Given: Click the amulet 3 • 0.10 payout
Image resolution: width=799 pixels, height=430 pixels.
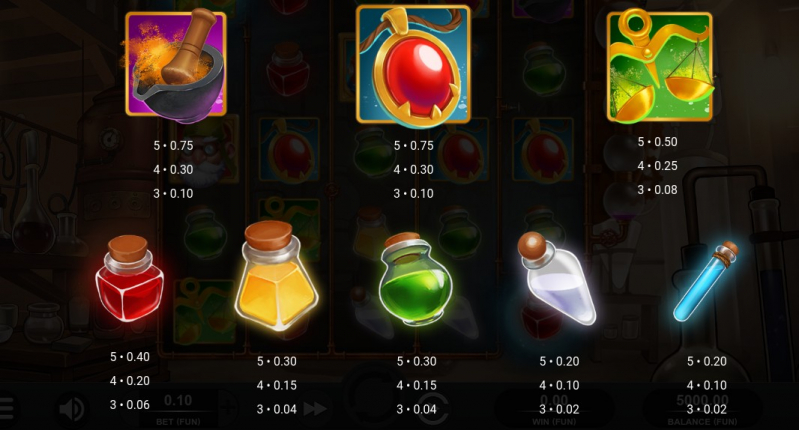Looking at the screenshot, I should point(413,194).
